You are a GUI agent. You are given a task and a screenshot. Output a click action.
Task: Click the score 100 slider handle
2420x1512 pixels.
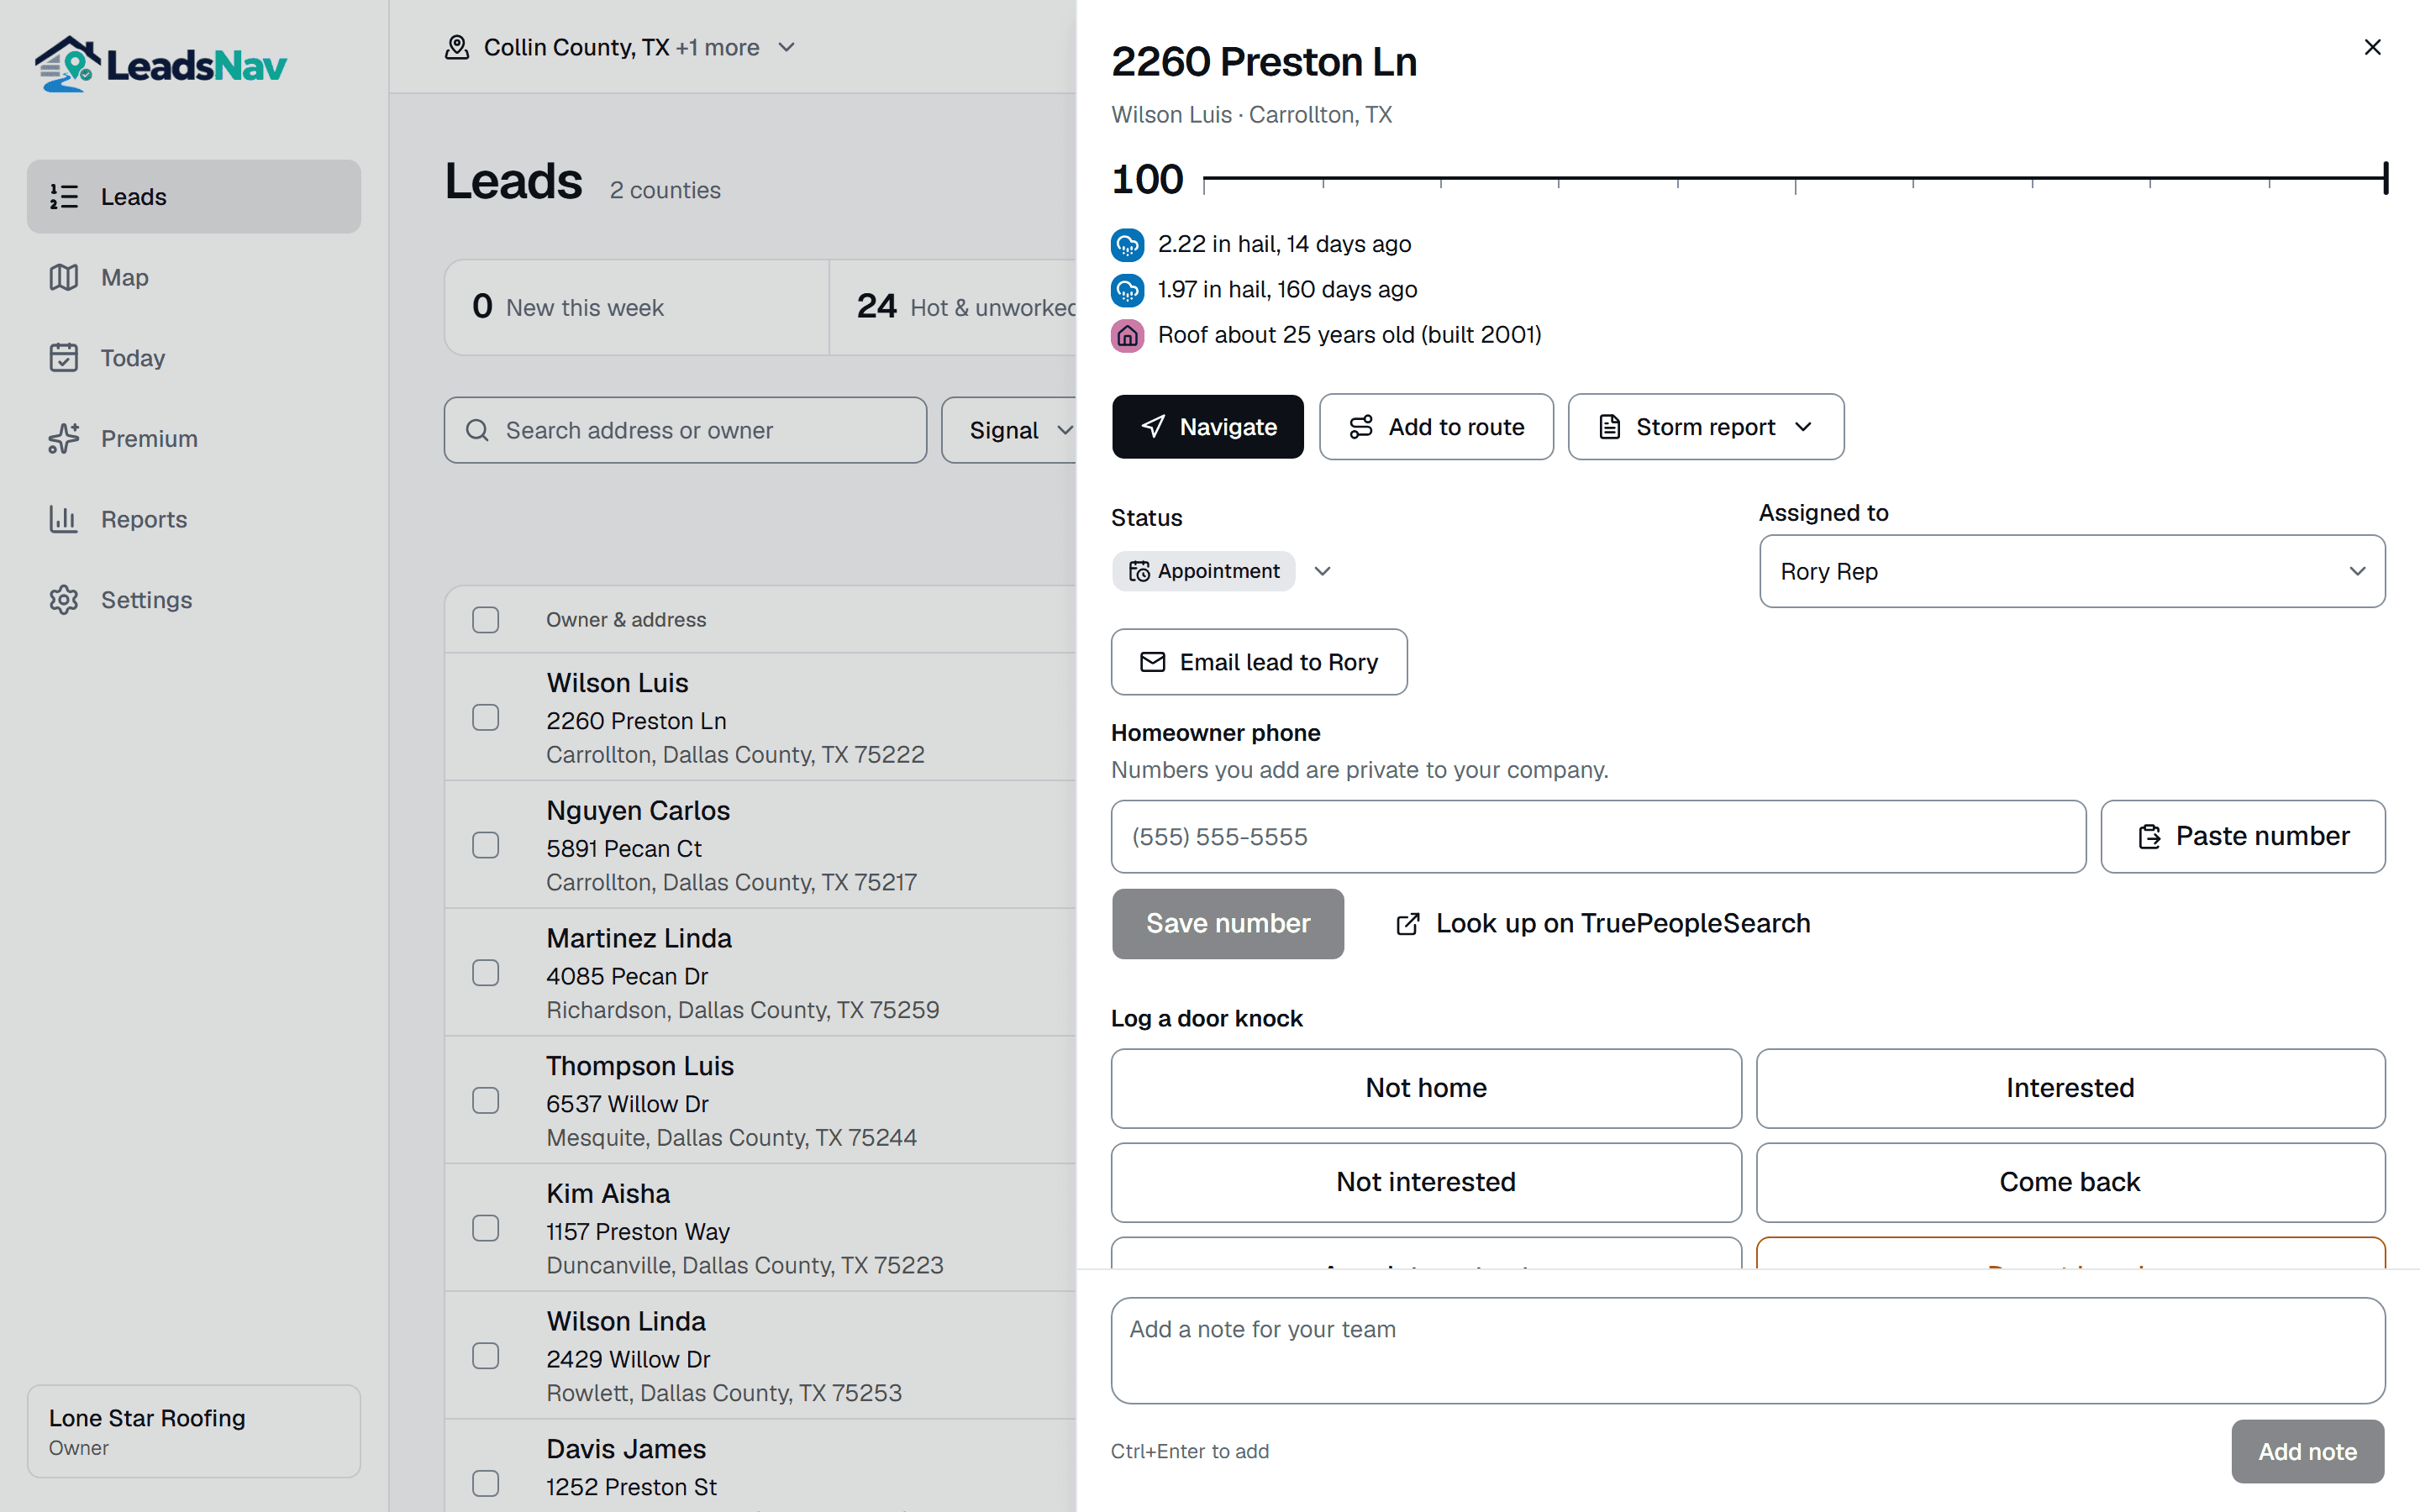(x=2385, y=178)
